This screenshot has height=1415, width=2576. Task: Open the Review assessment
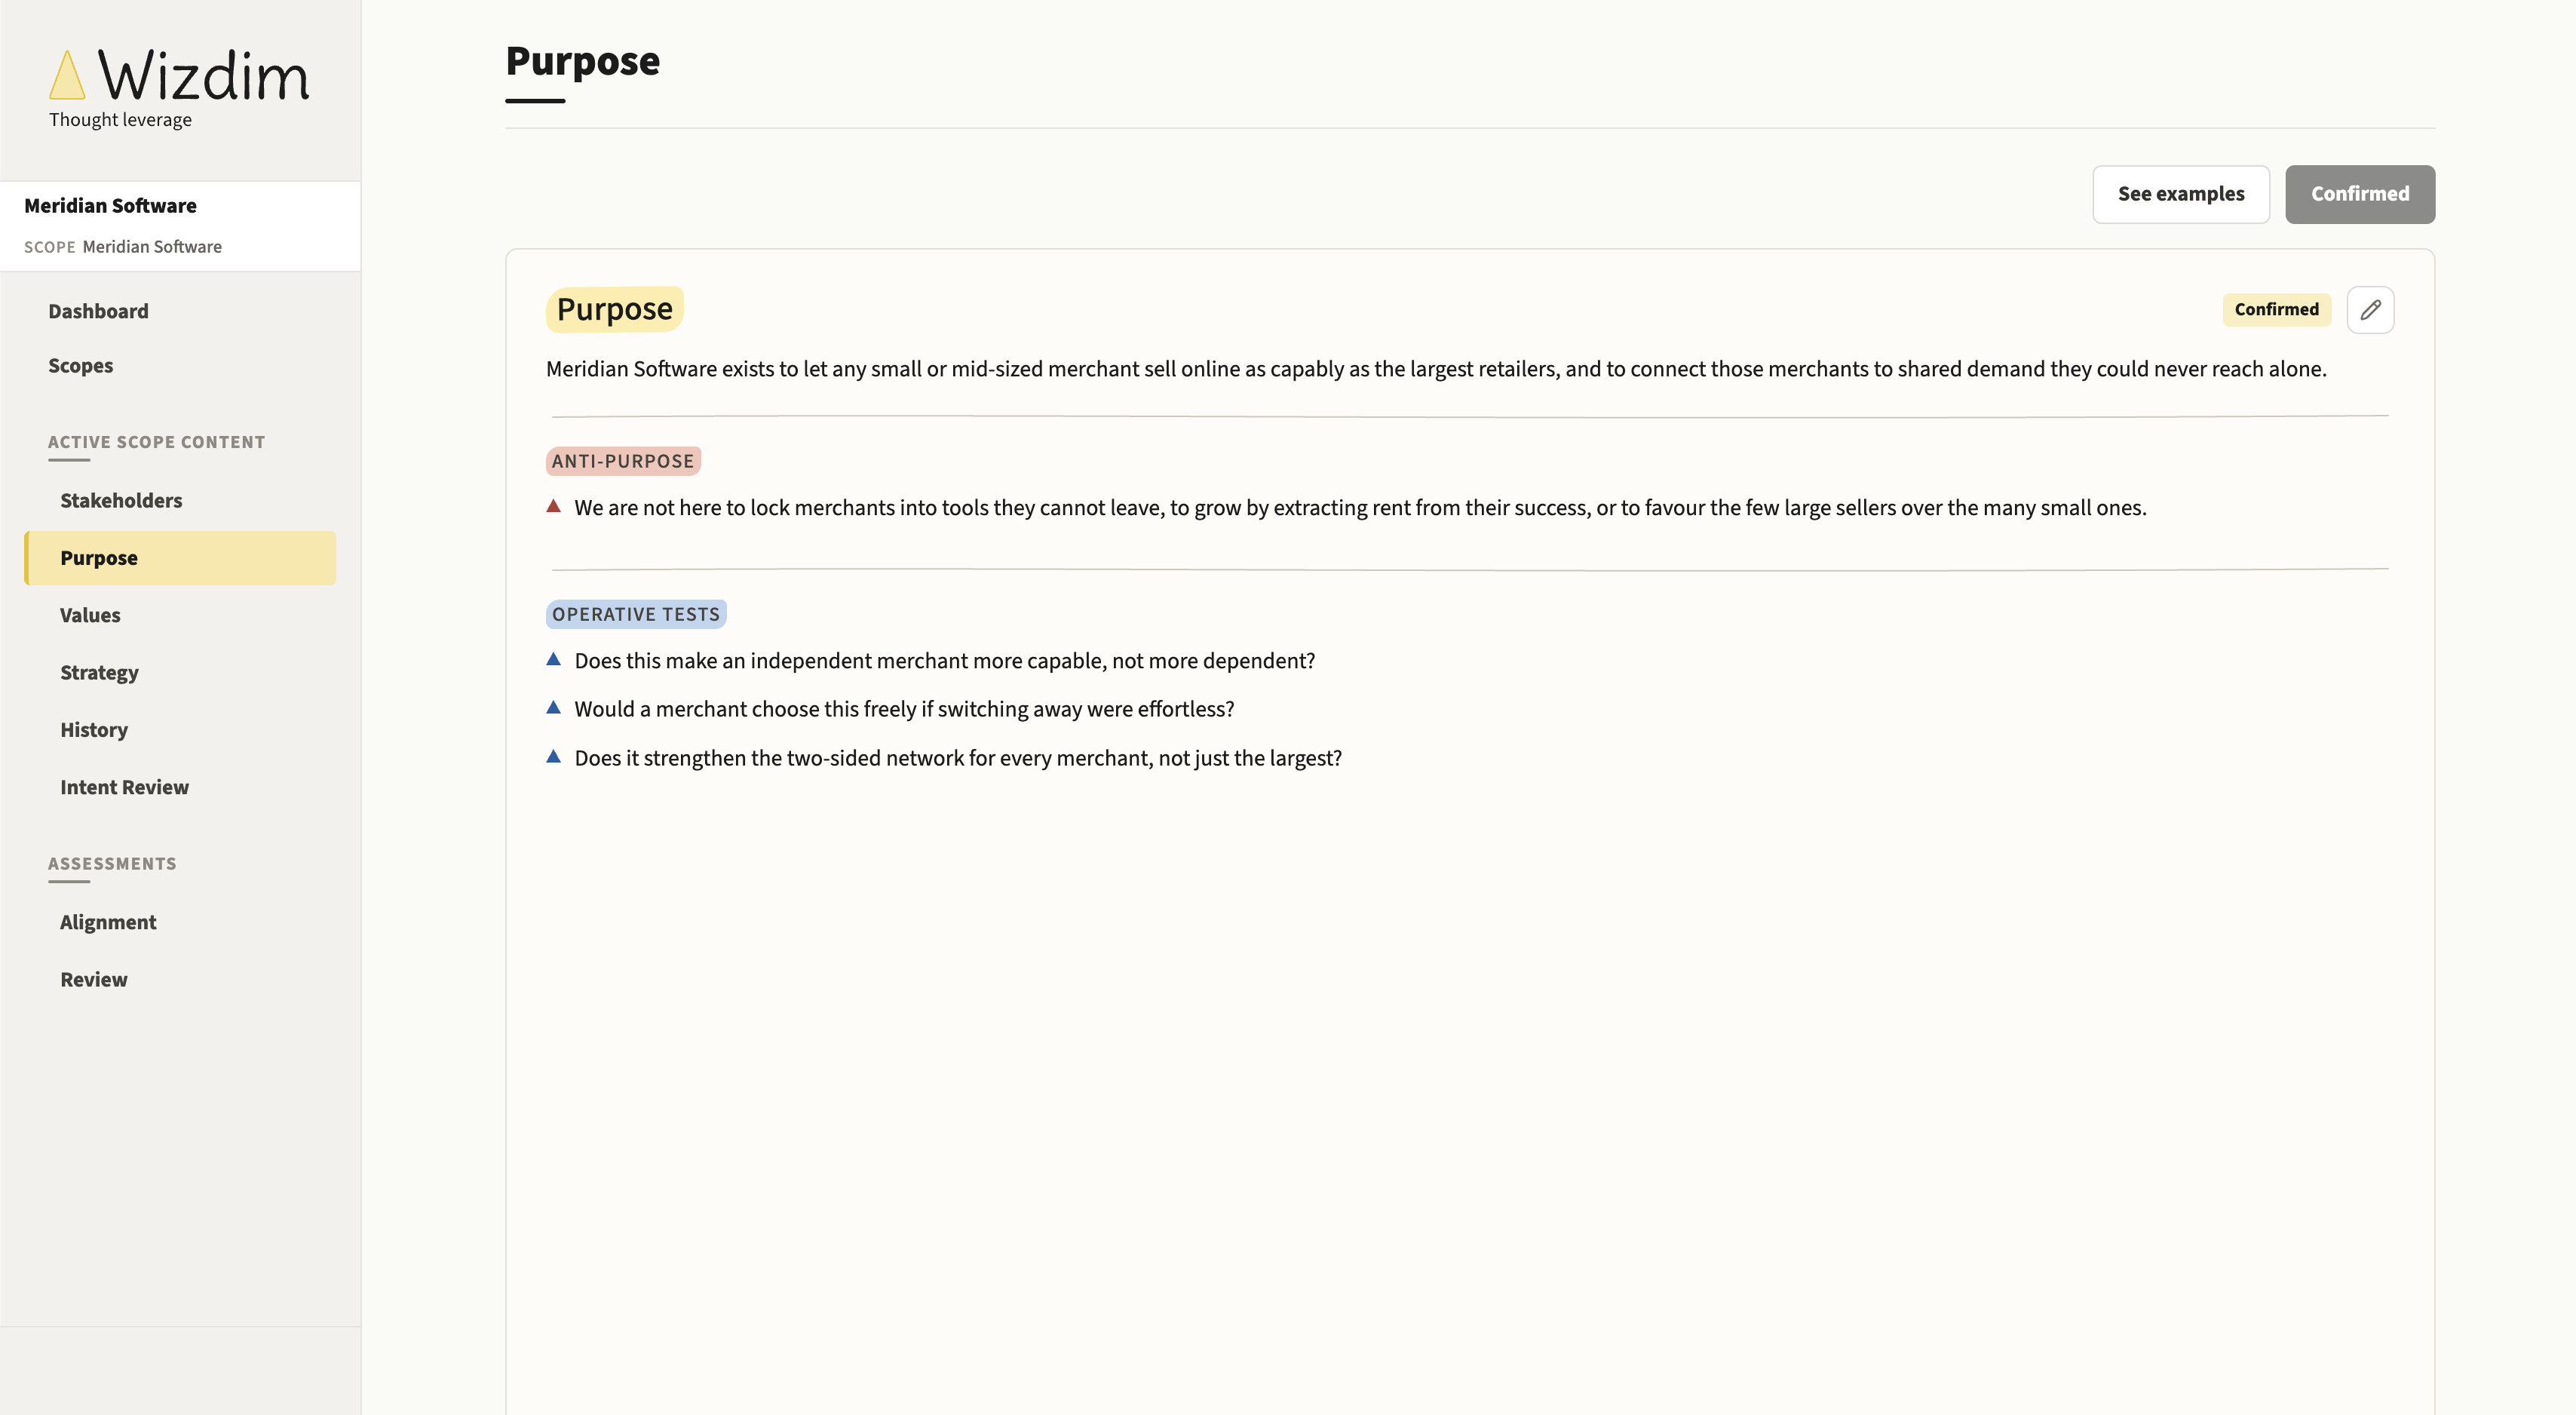tap(180, 979)
